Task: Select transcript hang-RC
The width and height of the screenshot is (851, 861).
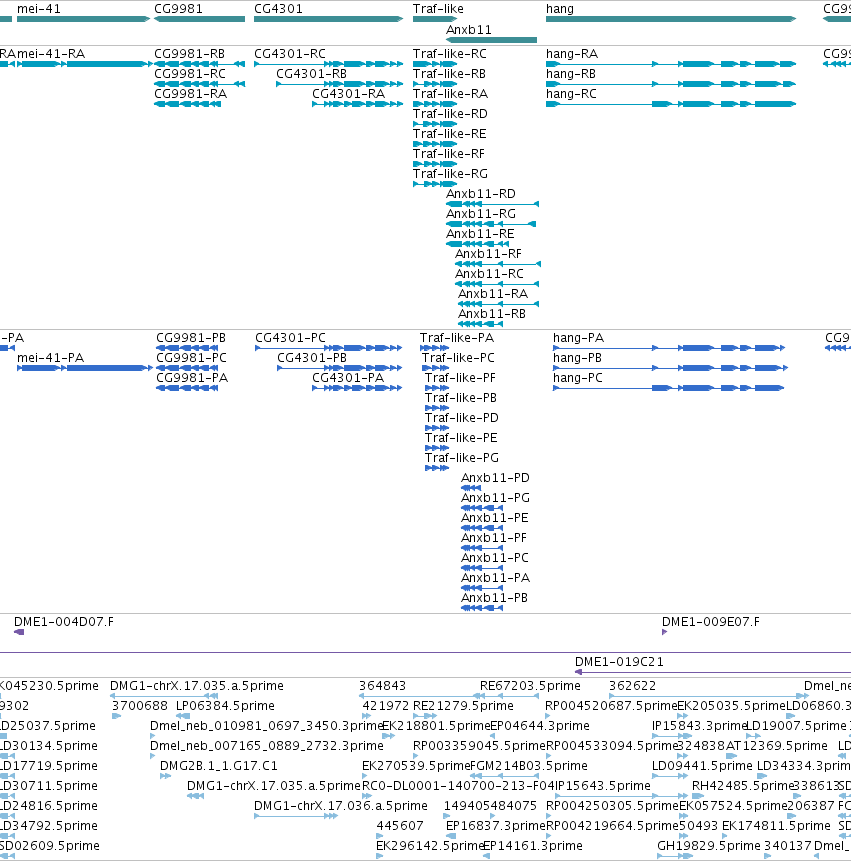Action: [x=671, y=104]
